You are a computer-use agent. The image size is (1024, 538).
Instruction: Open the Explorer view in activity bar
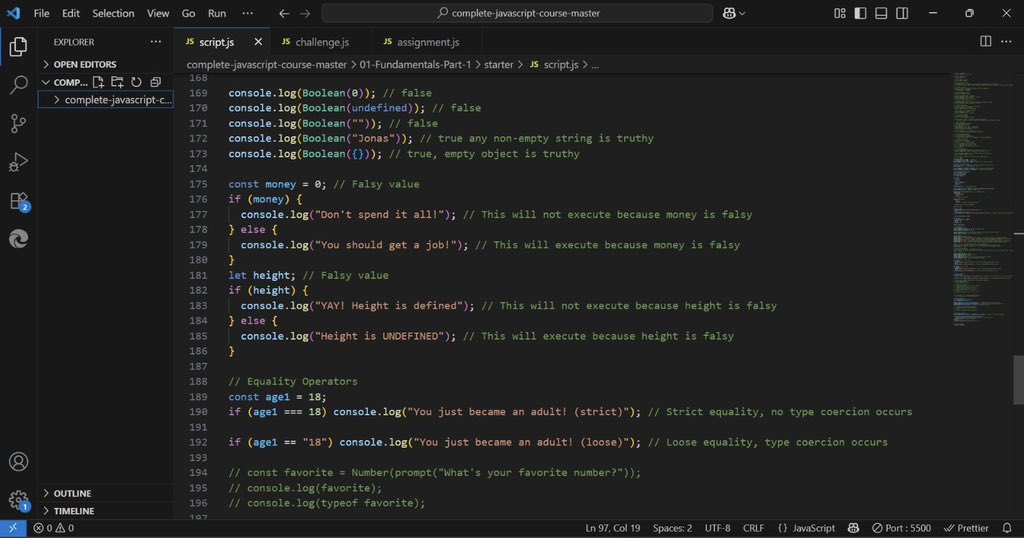click(x=18, y=46)
